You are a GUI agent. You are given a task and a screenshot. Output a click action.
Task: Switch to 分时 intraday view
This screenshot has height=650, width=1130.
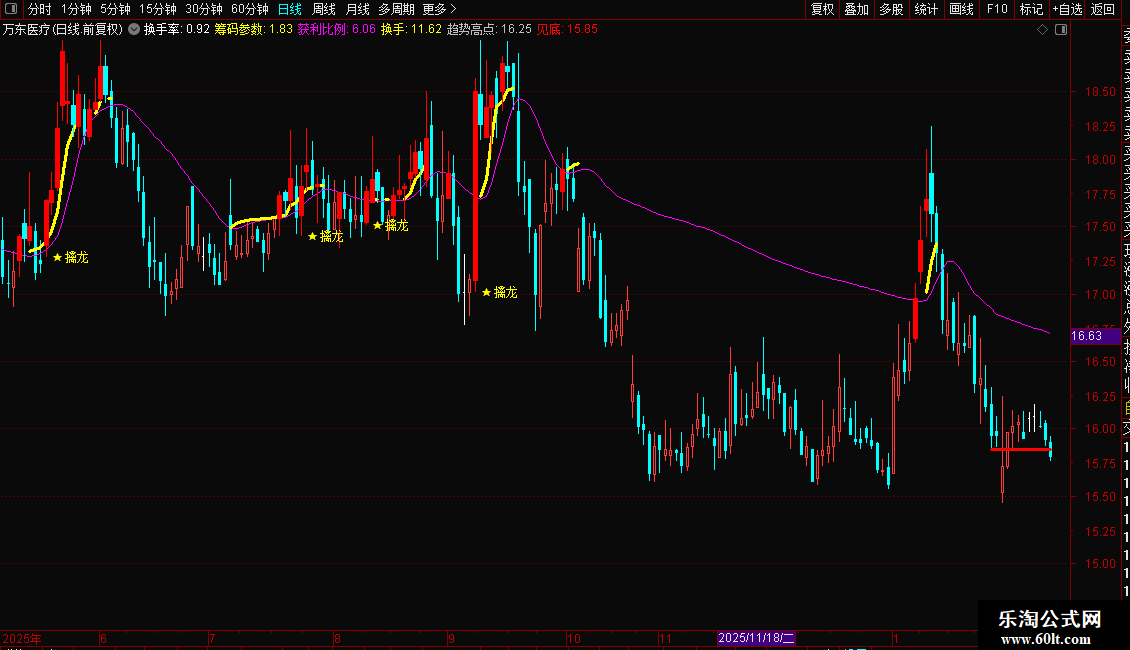coord(40,9)
